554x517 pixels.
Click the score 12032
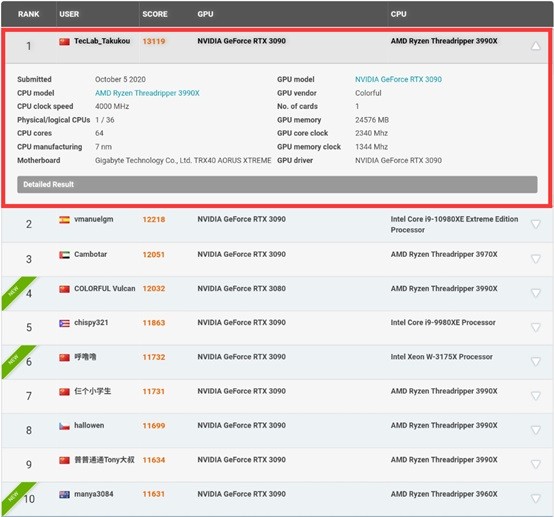[x=154, y=289]
